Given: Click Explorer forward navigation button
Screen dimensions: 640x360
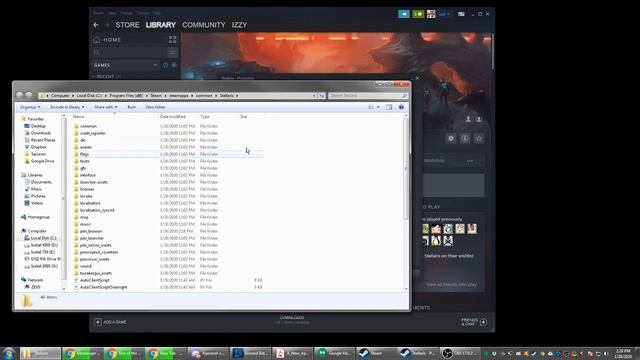Looking at the screenshot, I should 29,95.
